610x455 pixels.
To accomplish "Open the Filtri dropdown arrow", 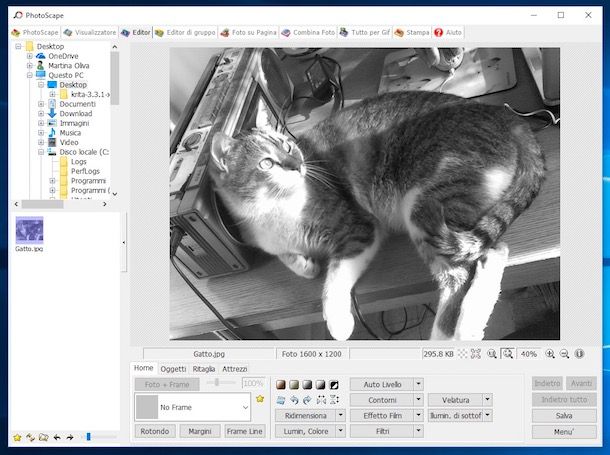I will (419, 431).
